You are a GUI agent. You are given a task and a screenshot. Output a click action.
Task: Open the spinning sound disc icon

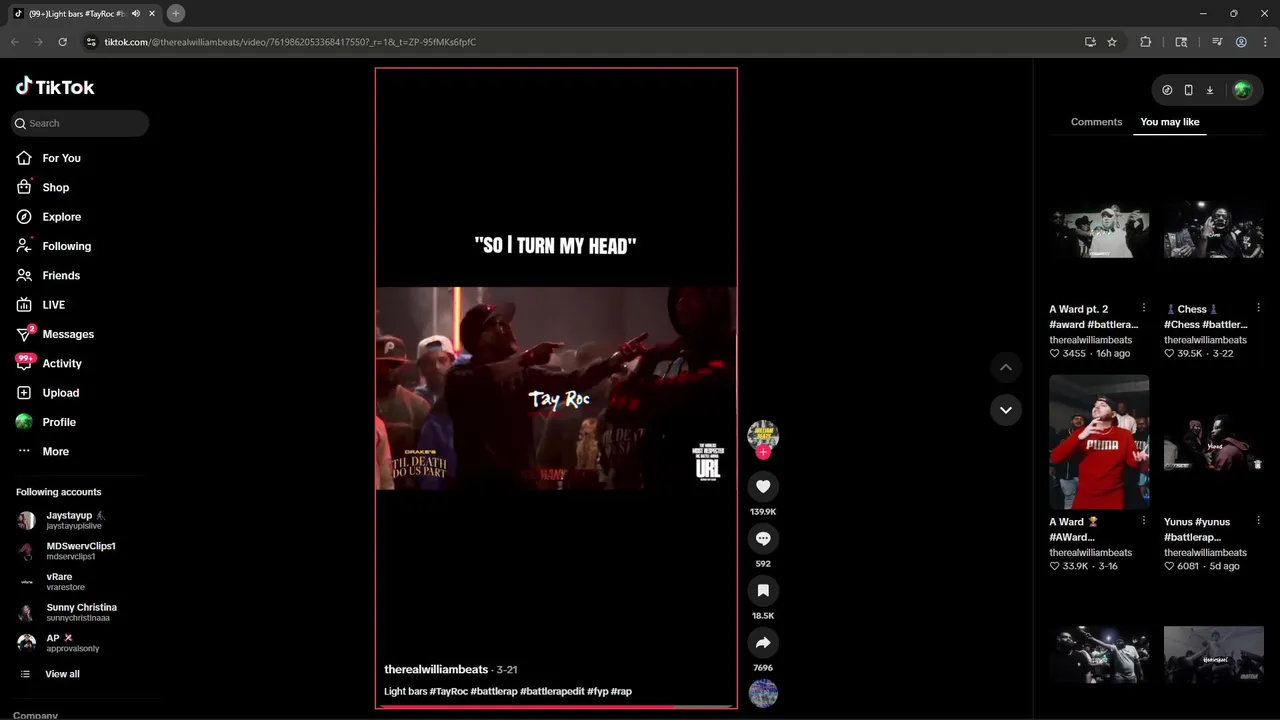coord(763,693)
